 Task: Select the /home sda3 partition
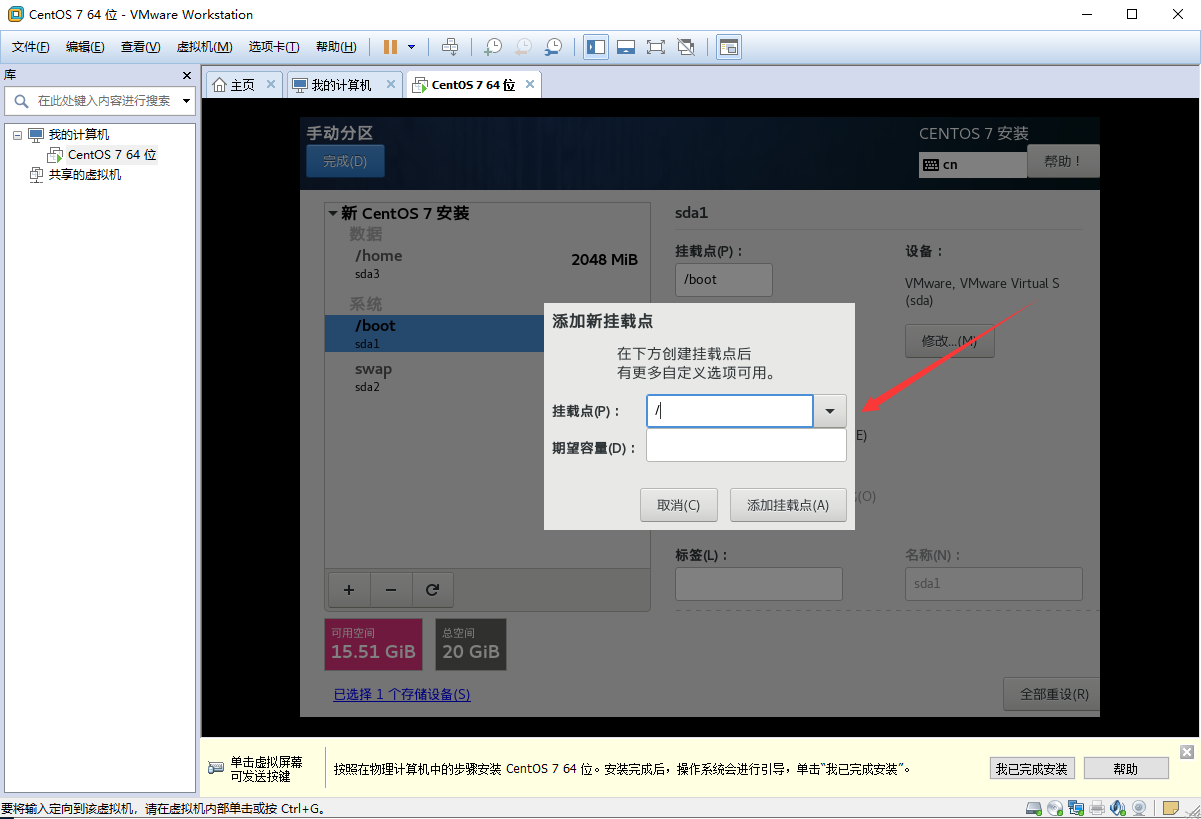pyautogui.click(x=487, y=263)
